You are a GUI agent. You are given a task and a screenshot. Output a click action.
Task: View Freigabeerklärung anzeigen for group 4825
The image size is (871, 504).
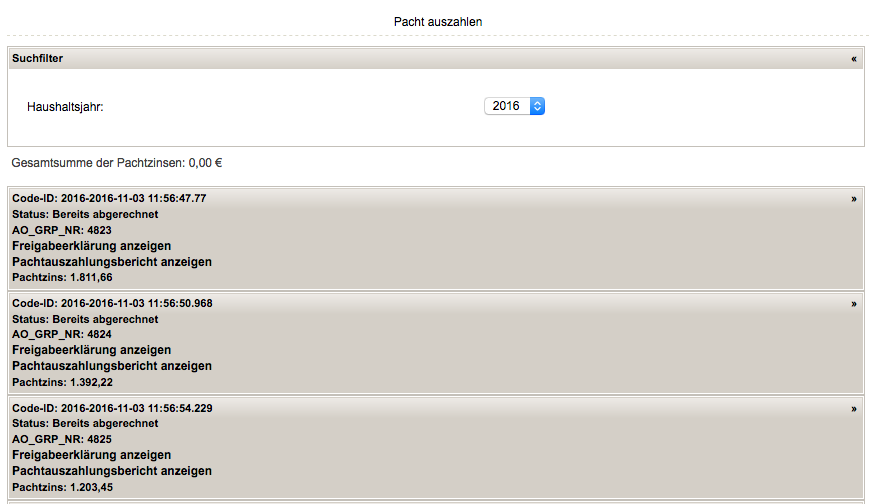click(x=91, y=455)
